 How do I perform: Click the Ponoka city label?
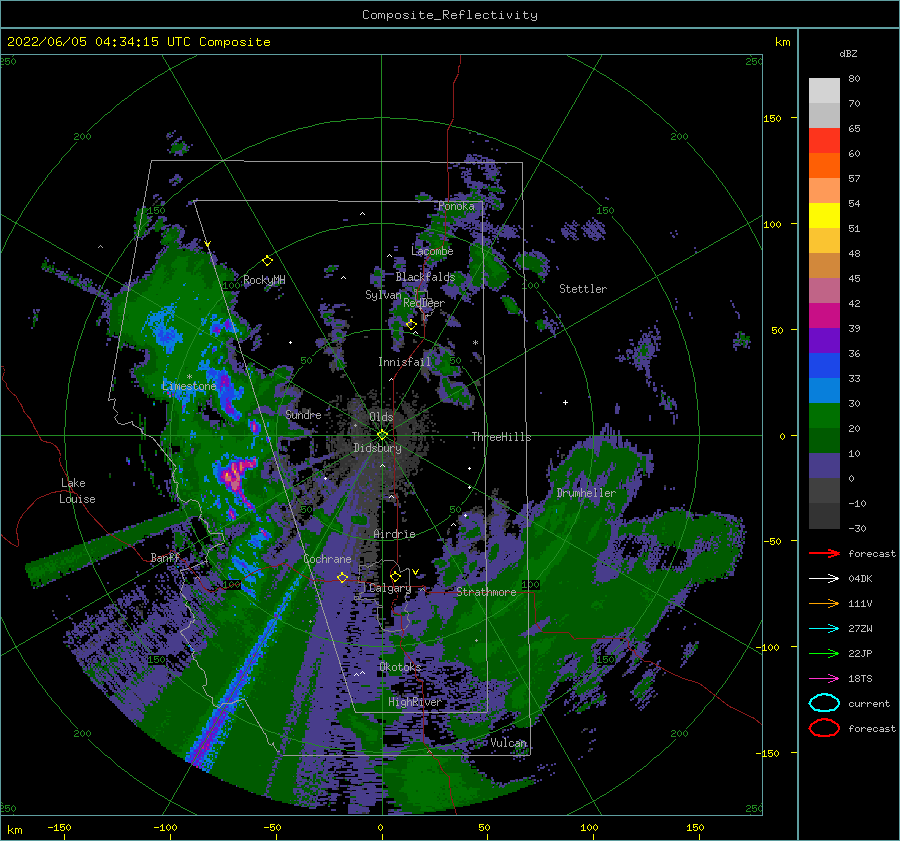pos(456,206)
